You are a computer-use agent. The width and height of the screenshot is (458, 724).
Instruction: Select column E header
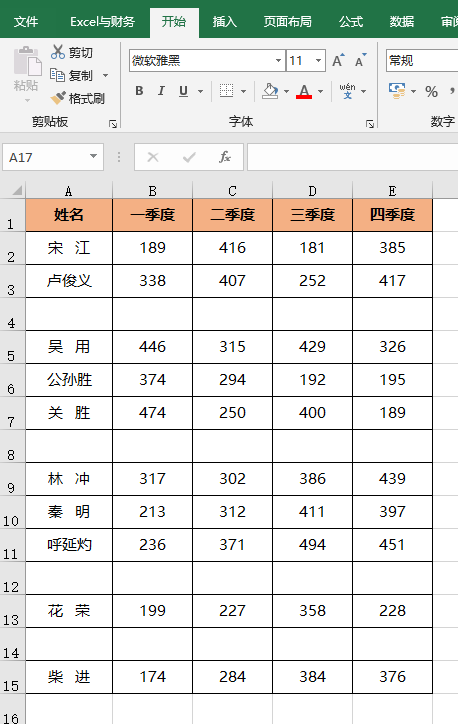[392, 190]
